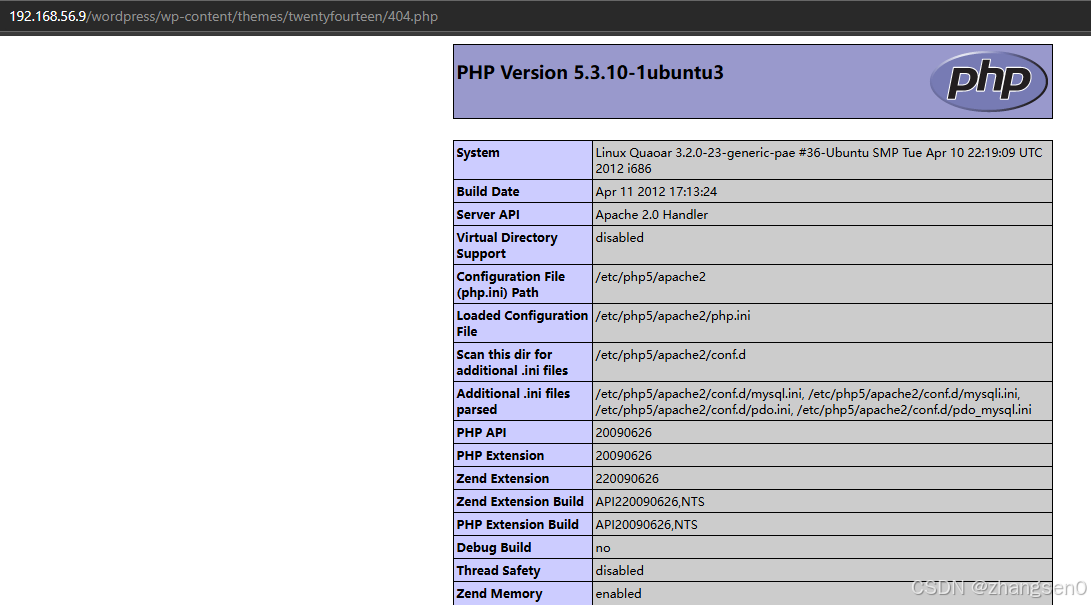Select 'Configuration File (php.ini) Path' label
The height and width of the screenshot is (605, 1091).
pyautogui.click(x=523, y=284)
